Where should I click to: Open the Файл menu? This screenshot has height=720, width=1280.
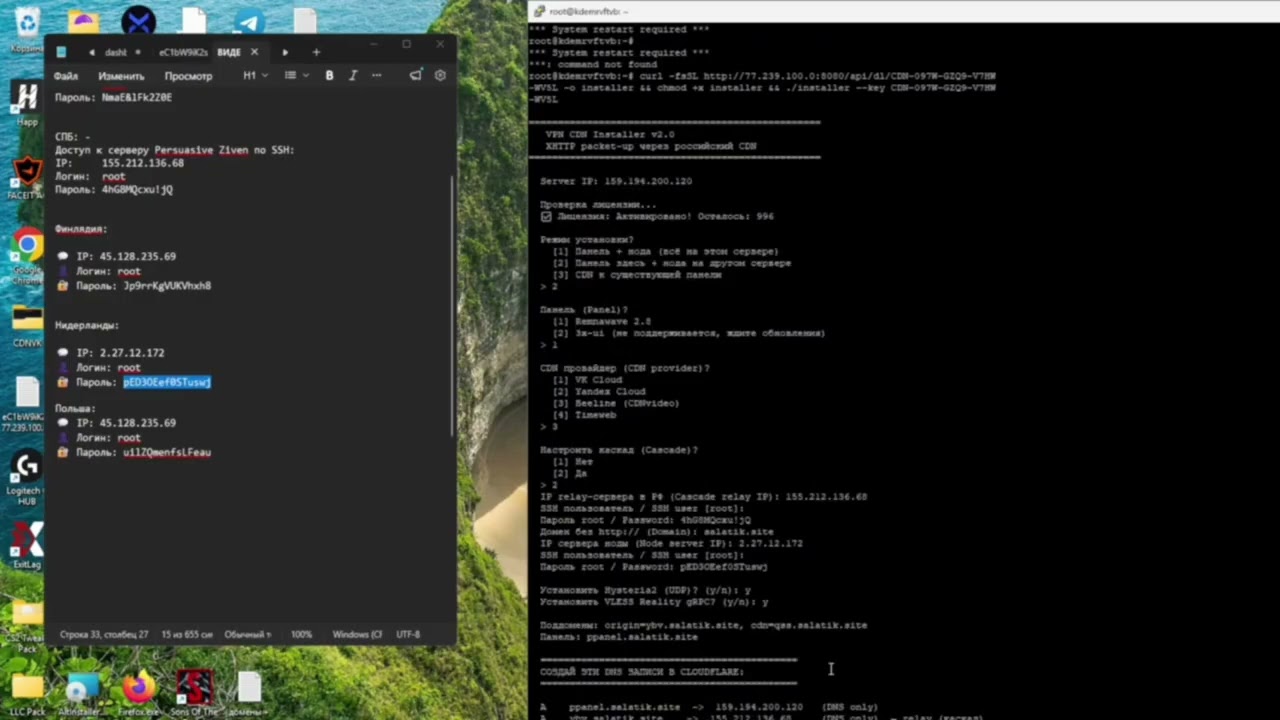66,76
